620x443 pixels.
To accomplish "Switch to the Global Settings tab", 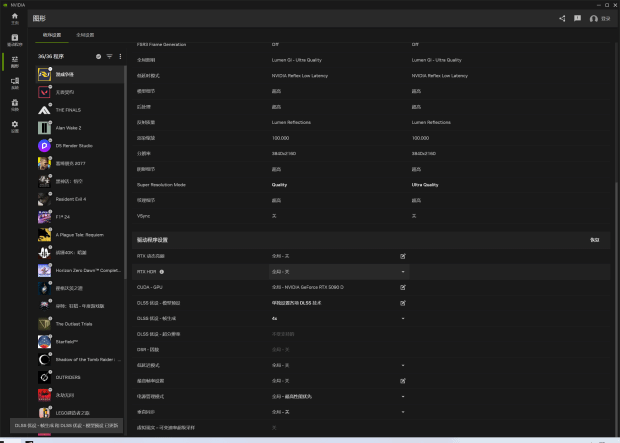I will (x=85, y=35).
